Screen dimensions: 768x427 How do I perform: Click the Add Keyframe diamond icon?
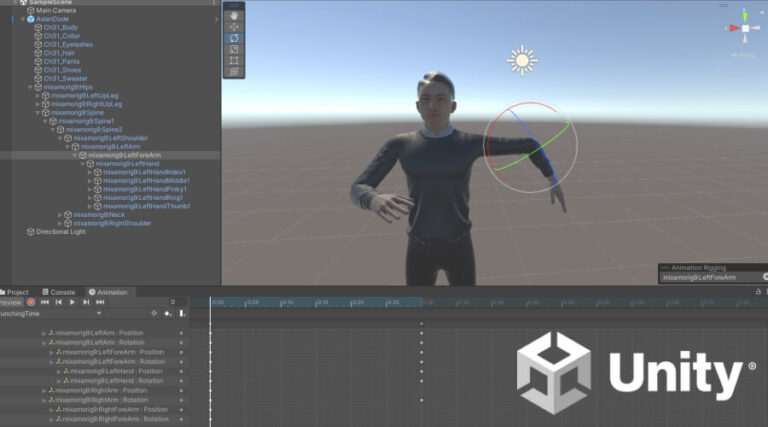153,313
